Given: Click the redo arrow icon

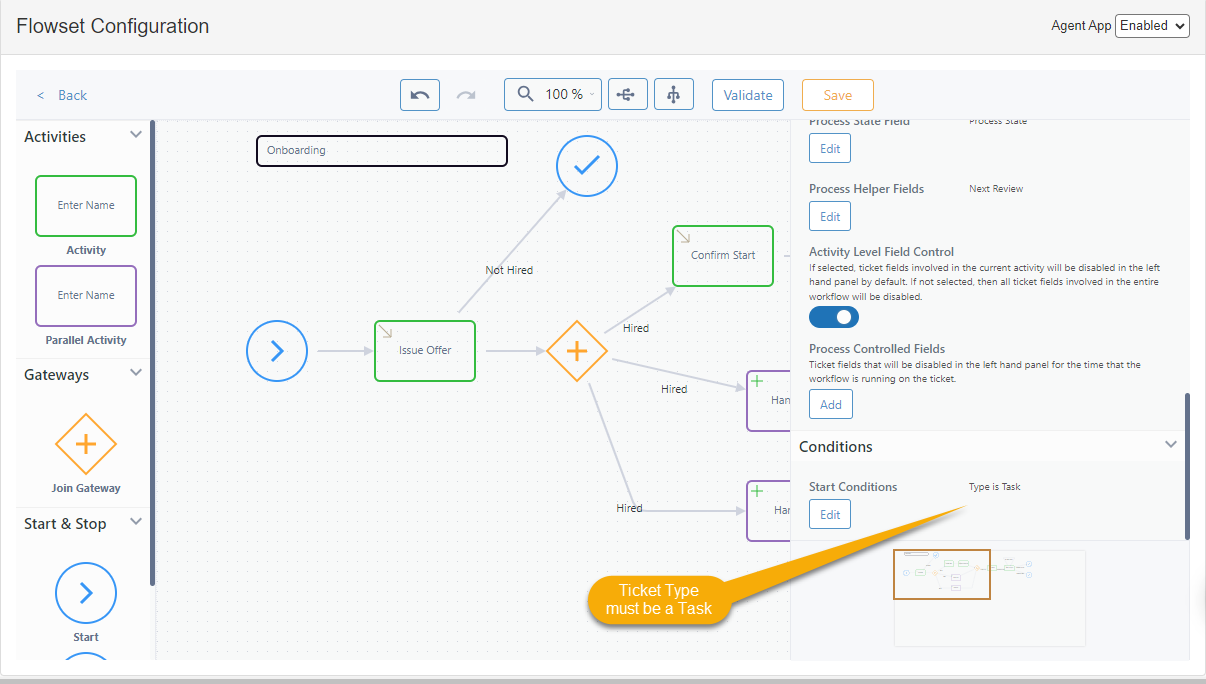Looking at the screenshot, I should point(466,95).
